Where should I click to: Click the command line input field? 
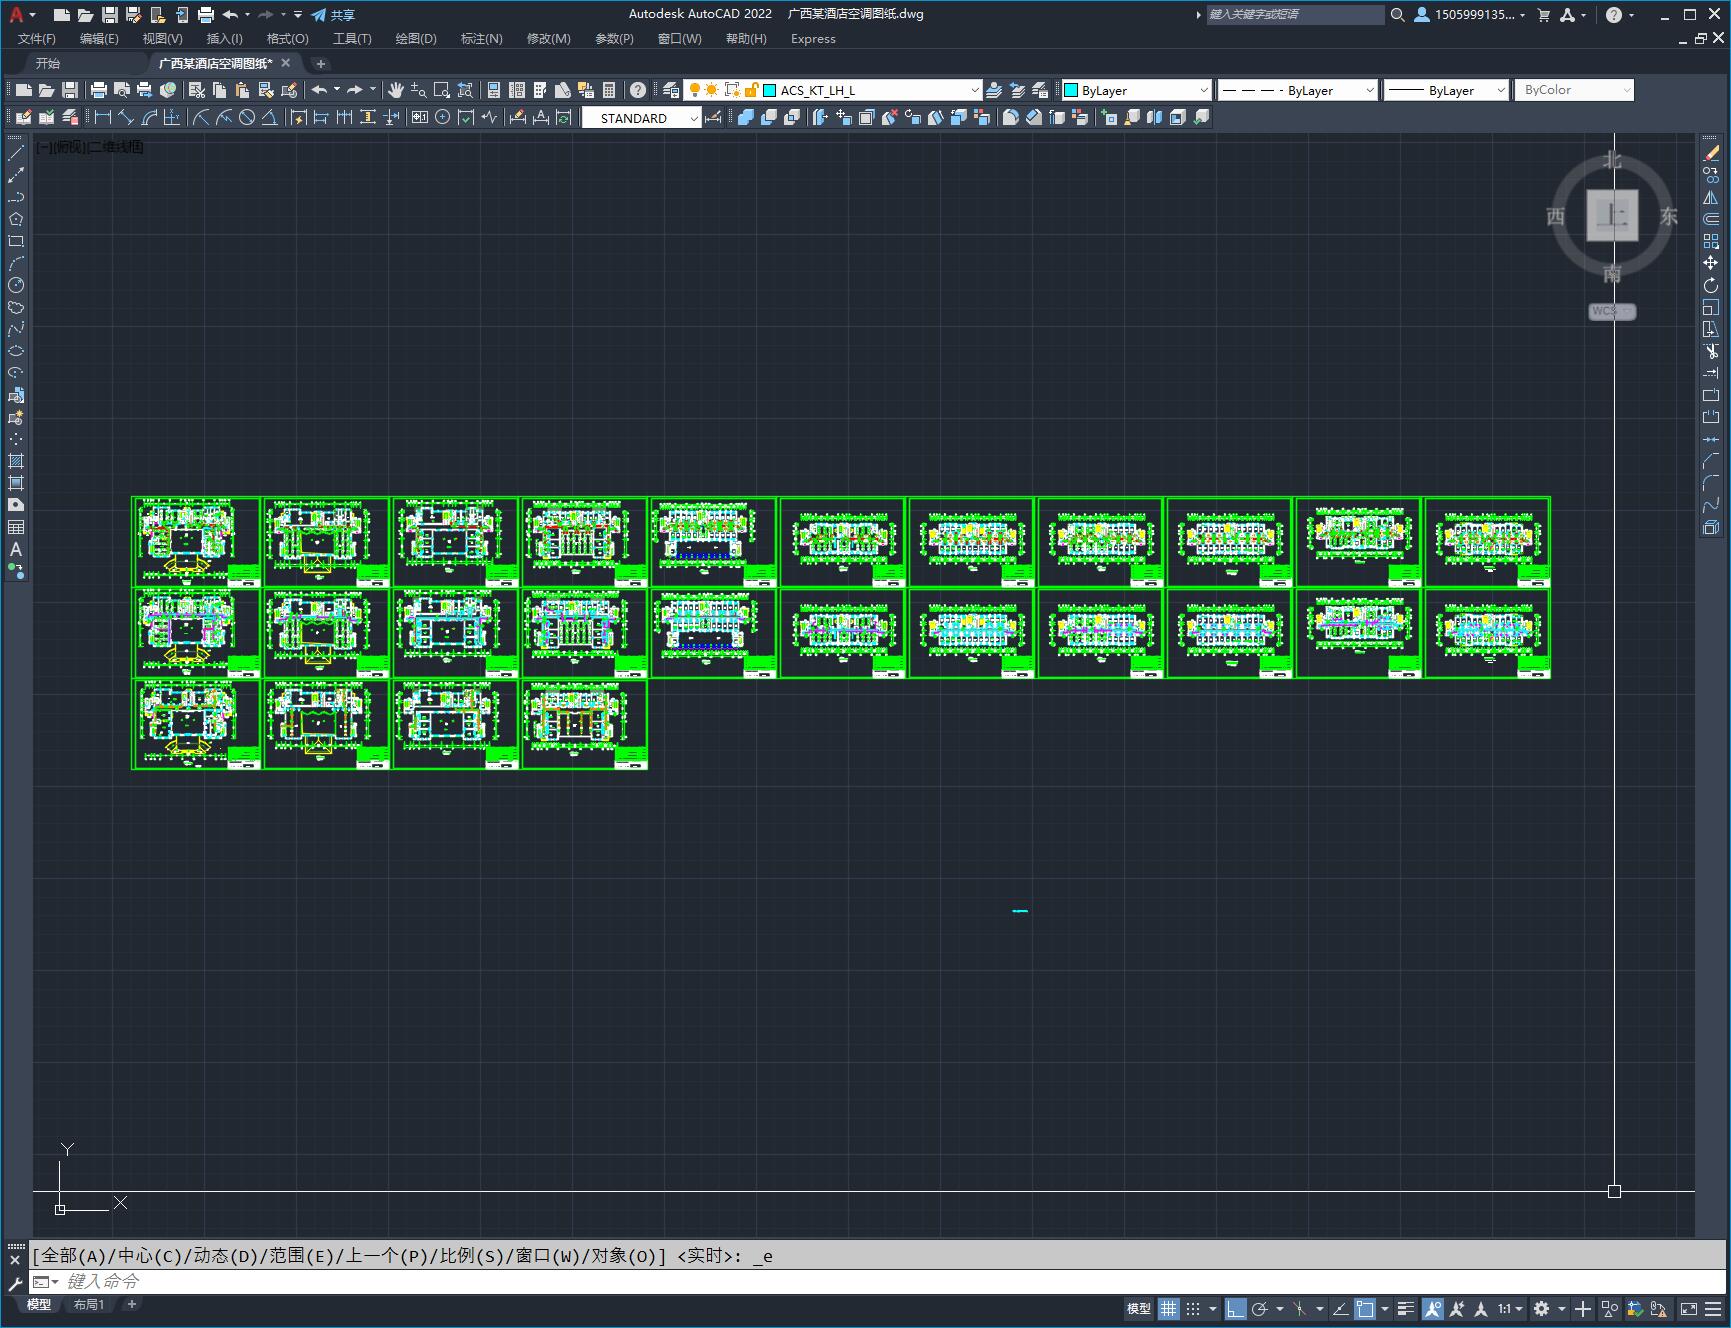876,1281
